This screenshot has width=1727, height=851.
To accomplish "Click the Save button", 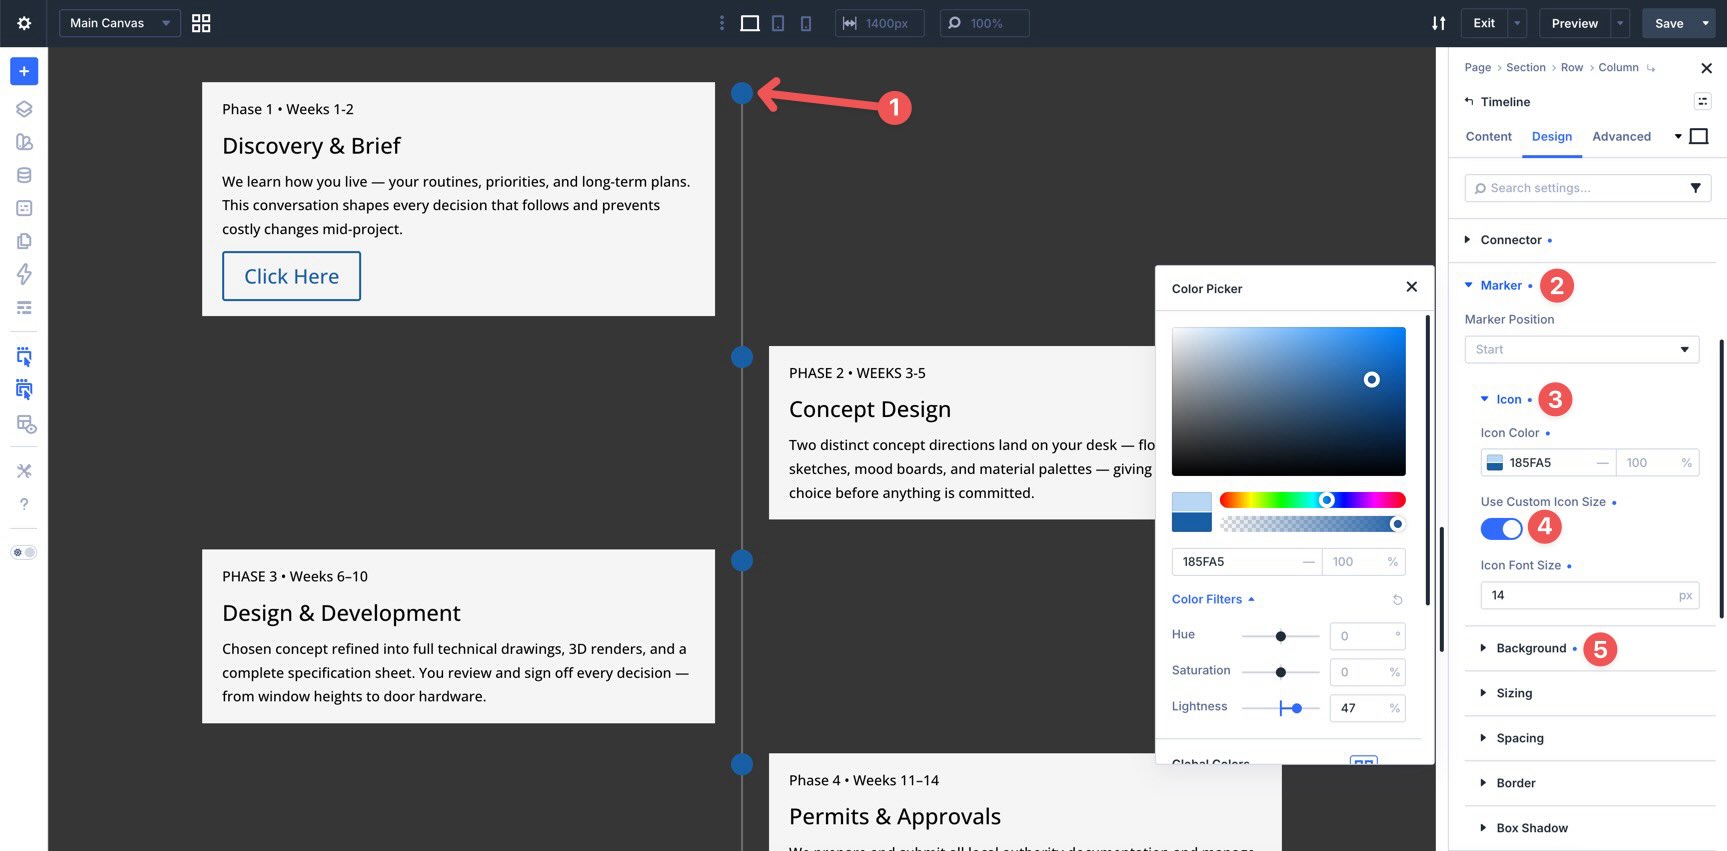I will (x=1669, y=23).
